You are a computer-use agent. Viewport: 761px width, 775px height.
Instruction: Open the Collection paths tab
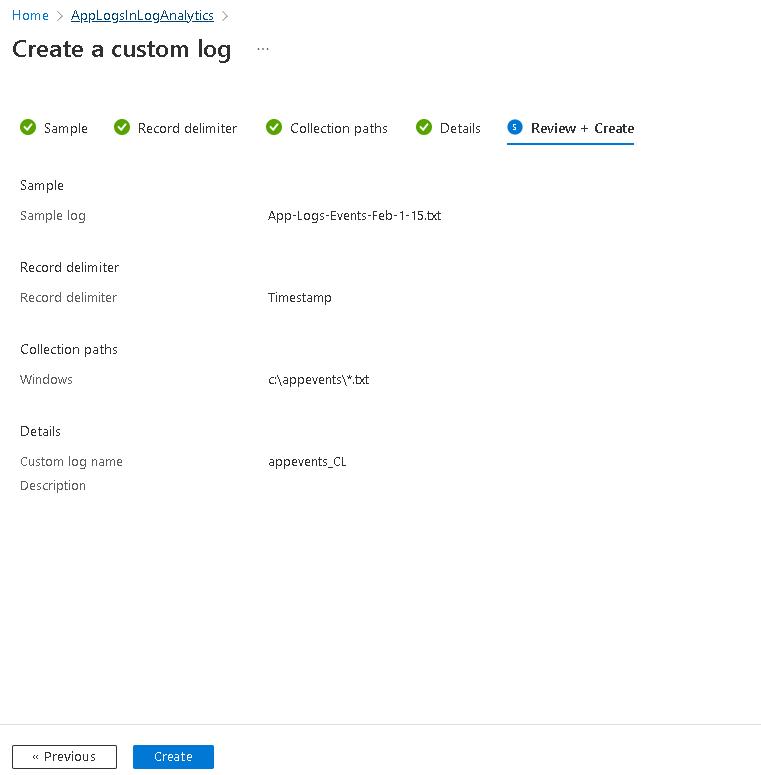[339, 128]
